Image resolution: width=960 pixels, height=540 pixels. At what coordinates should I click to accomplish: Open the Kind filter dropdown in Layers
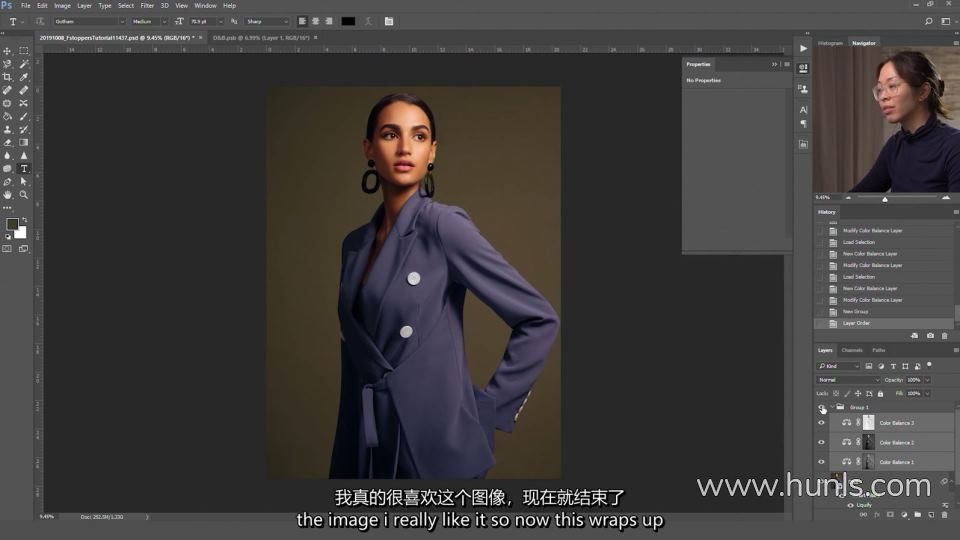pyautogui.click(x=838, y=366)
